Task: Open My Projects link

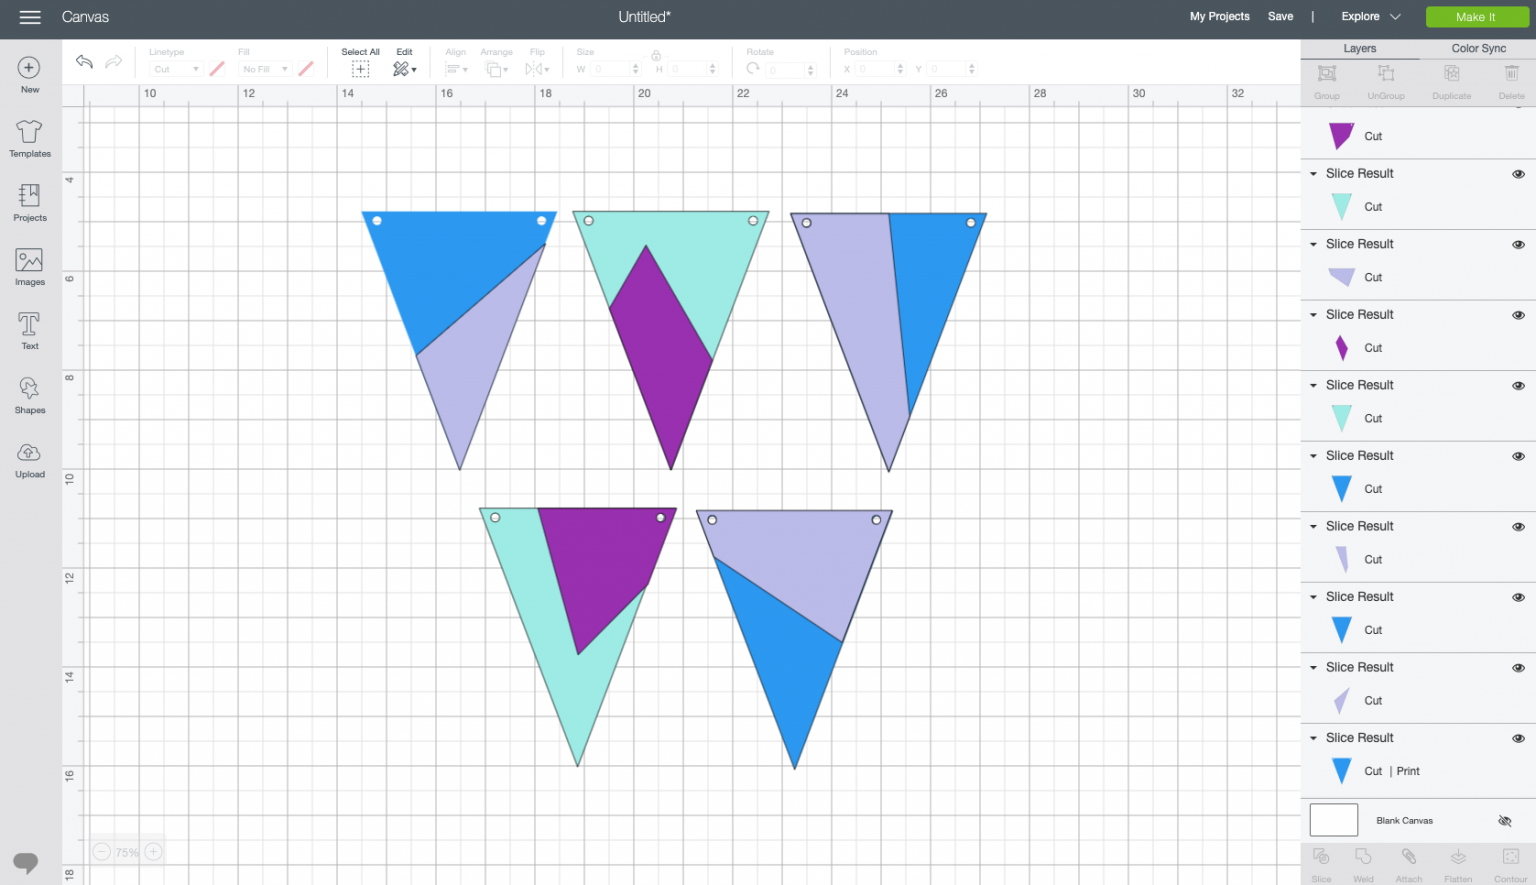Action: pos(1219,17)
